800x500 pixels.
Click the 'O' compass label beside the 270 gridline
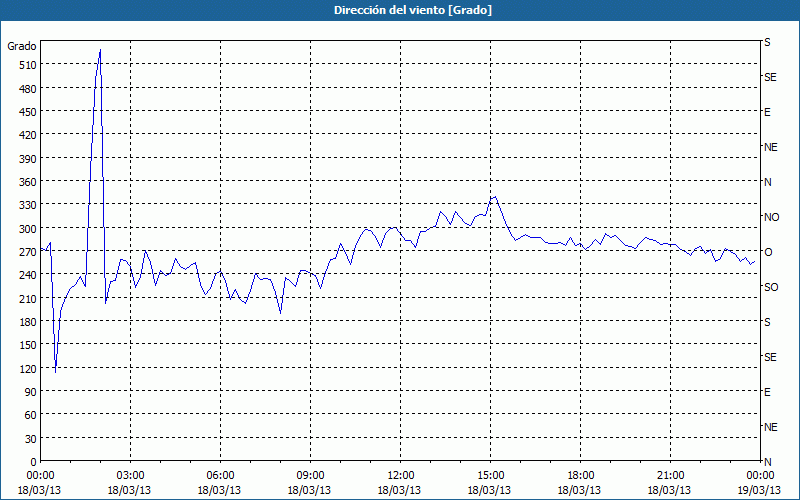(768, 252)
